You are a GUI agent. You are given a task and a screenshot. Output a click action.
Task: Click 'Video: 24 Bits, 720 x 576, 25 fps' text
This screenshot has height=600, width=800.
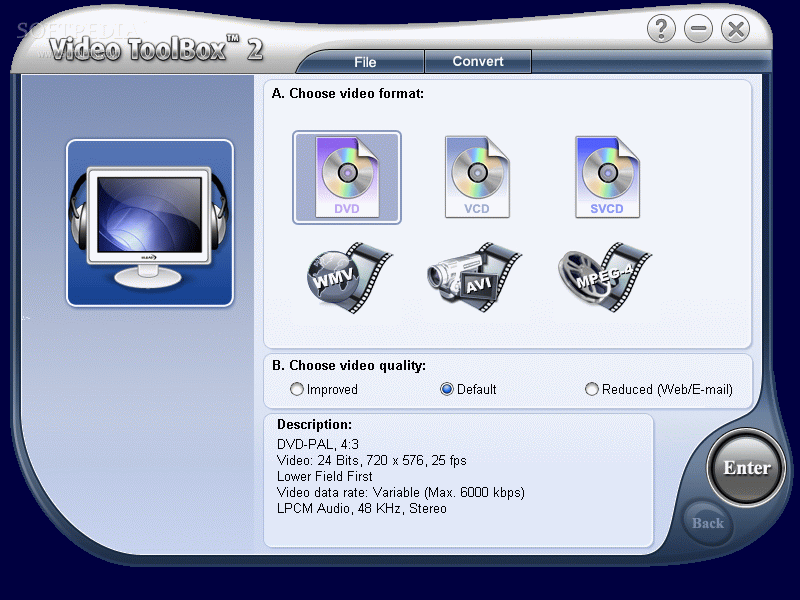point(371,460)
